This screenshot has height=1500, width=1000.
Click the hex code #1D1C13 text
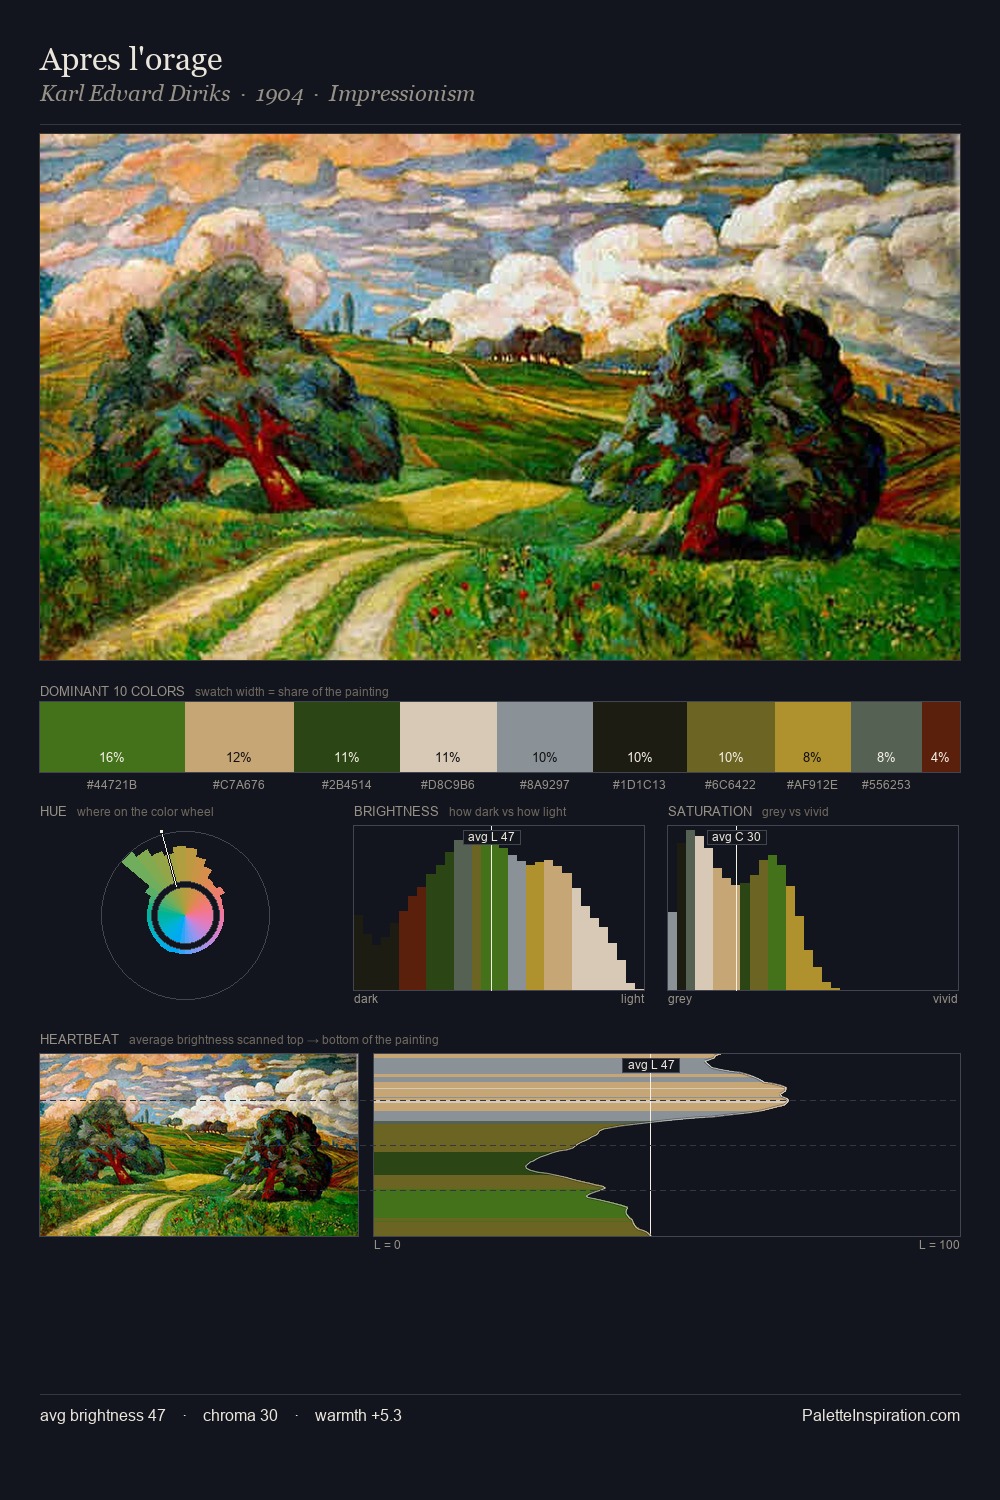[639, 785]
